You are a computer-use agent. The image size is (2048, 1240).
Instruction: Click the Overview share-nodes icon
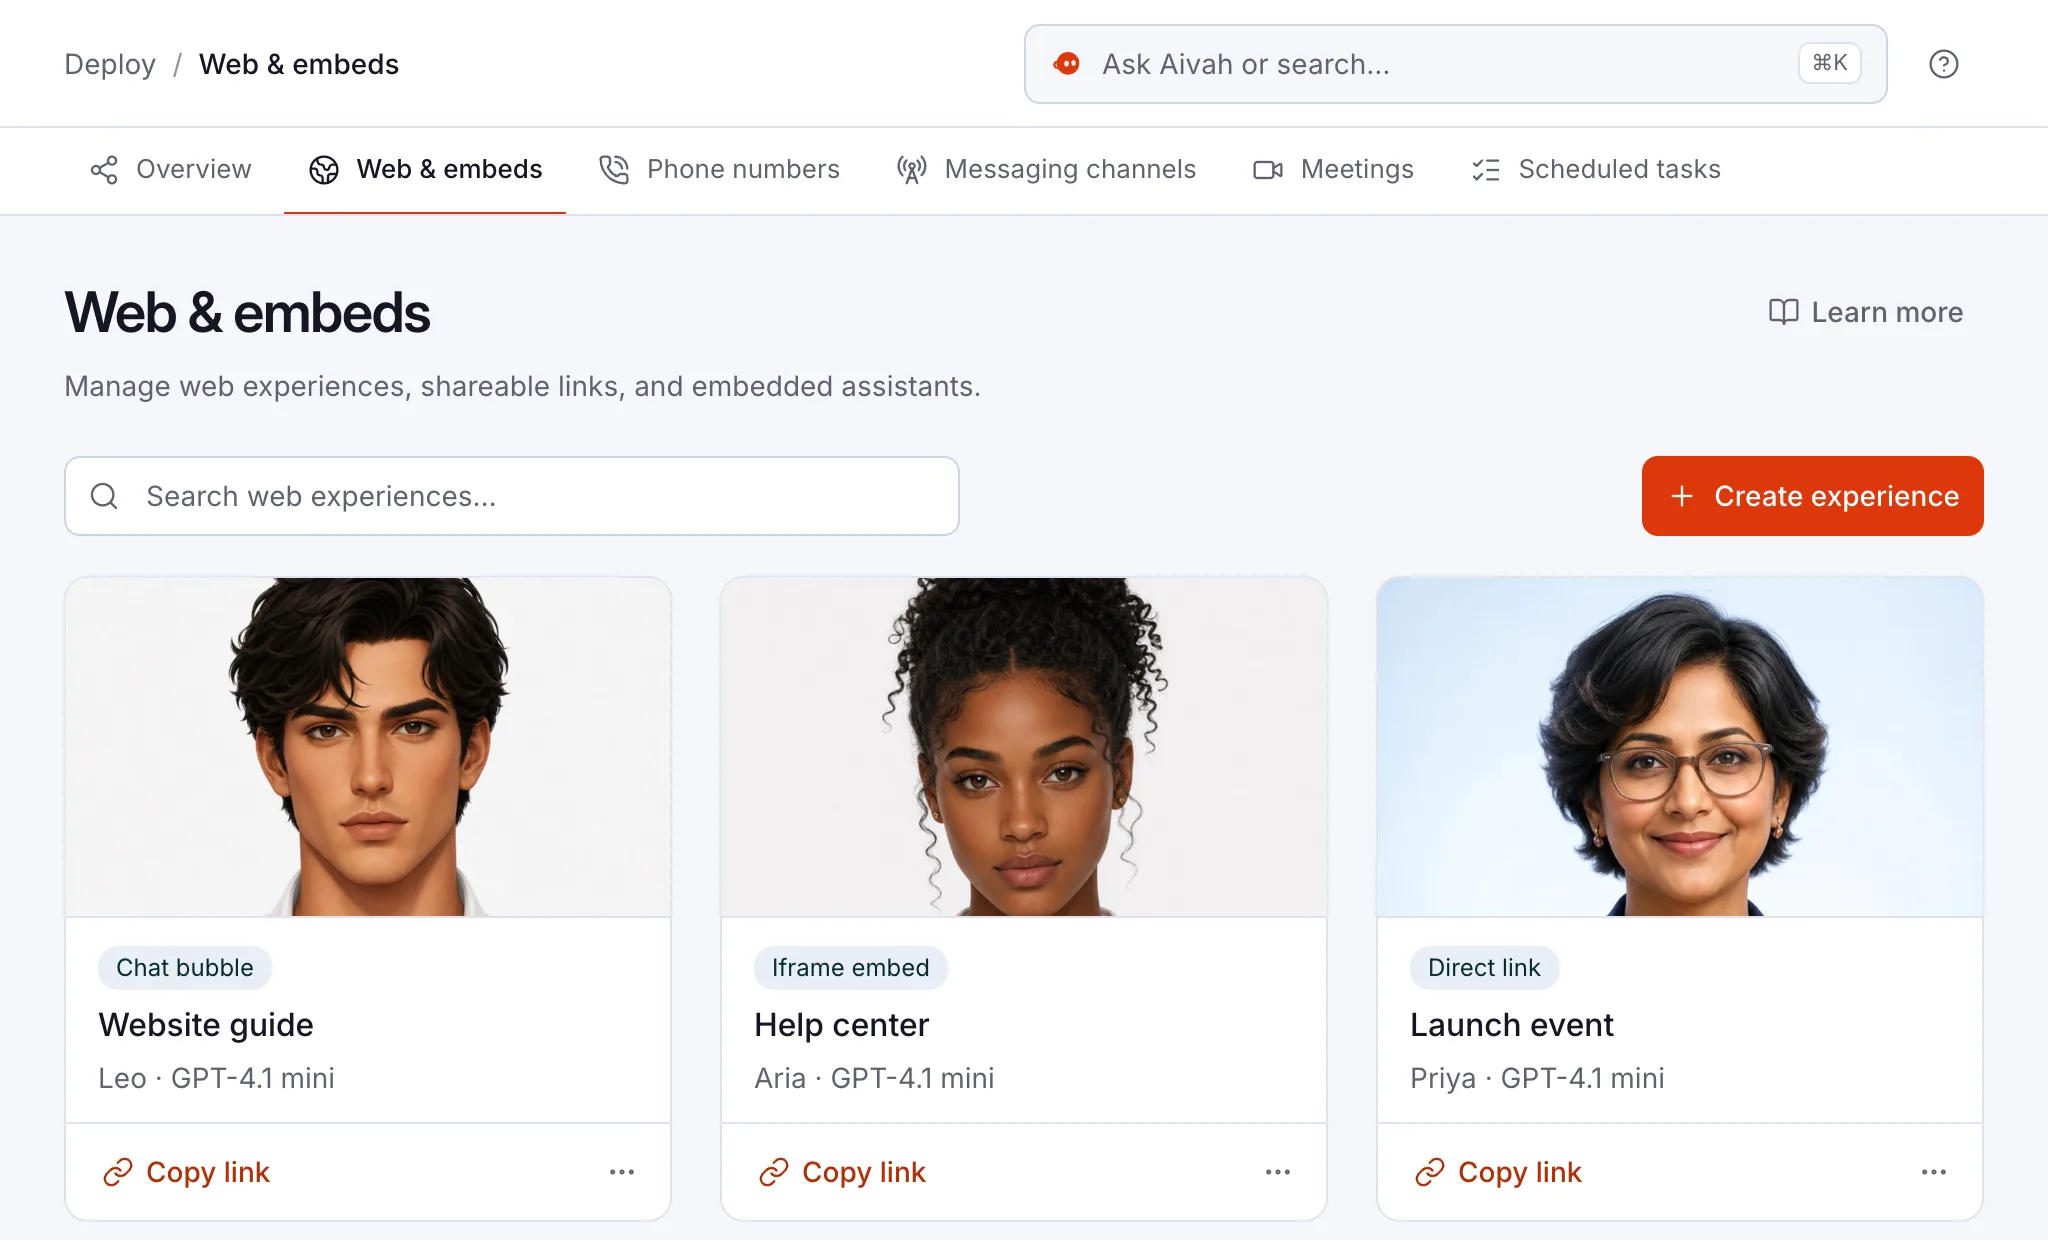click(x=104, y=170)
